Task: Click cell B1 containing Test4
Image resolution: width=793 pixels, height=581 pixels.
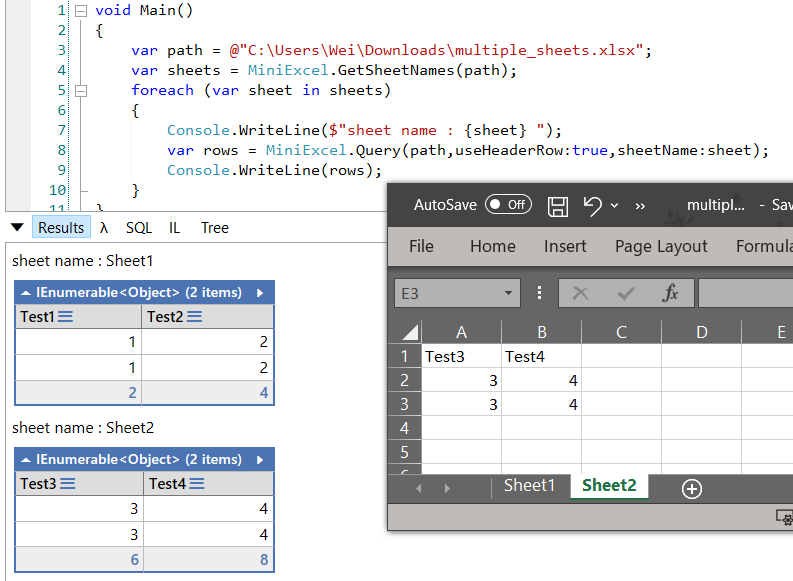Action: [542, 356]
